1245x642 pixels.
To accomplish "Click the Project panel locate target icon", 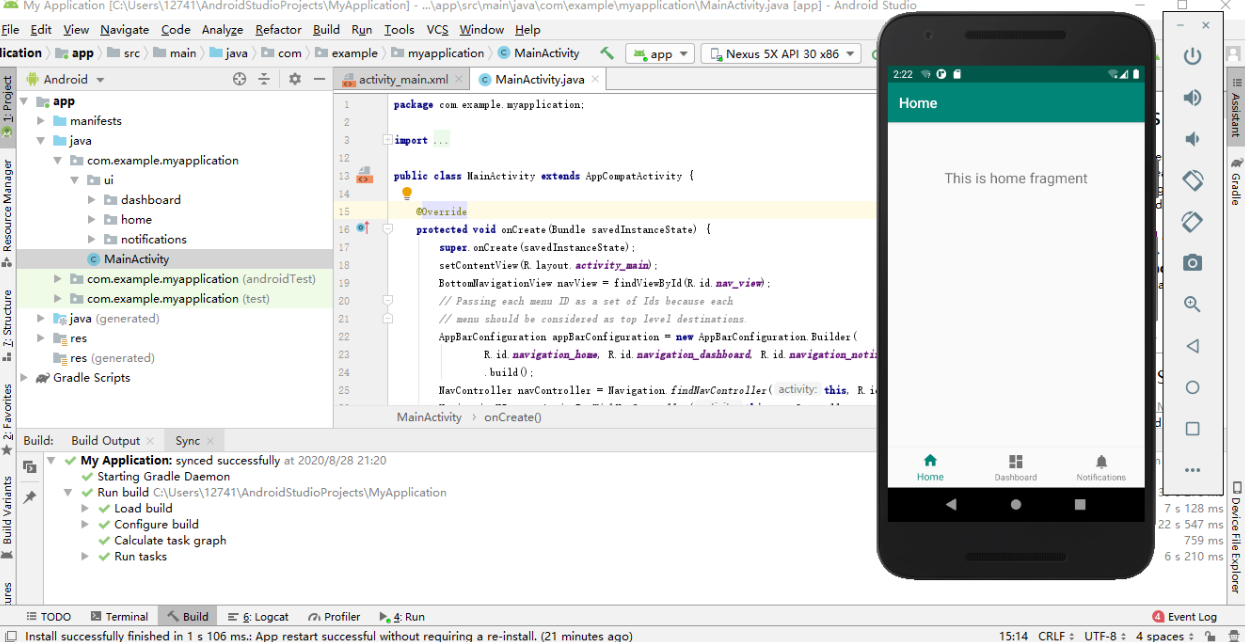I will coord(239,79).
